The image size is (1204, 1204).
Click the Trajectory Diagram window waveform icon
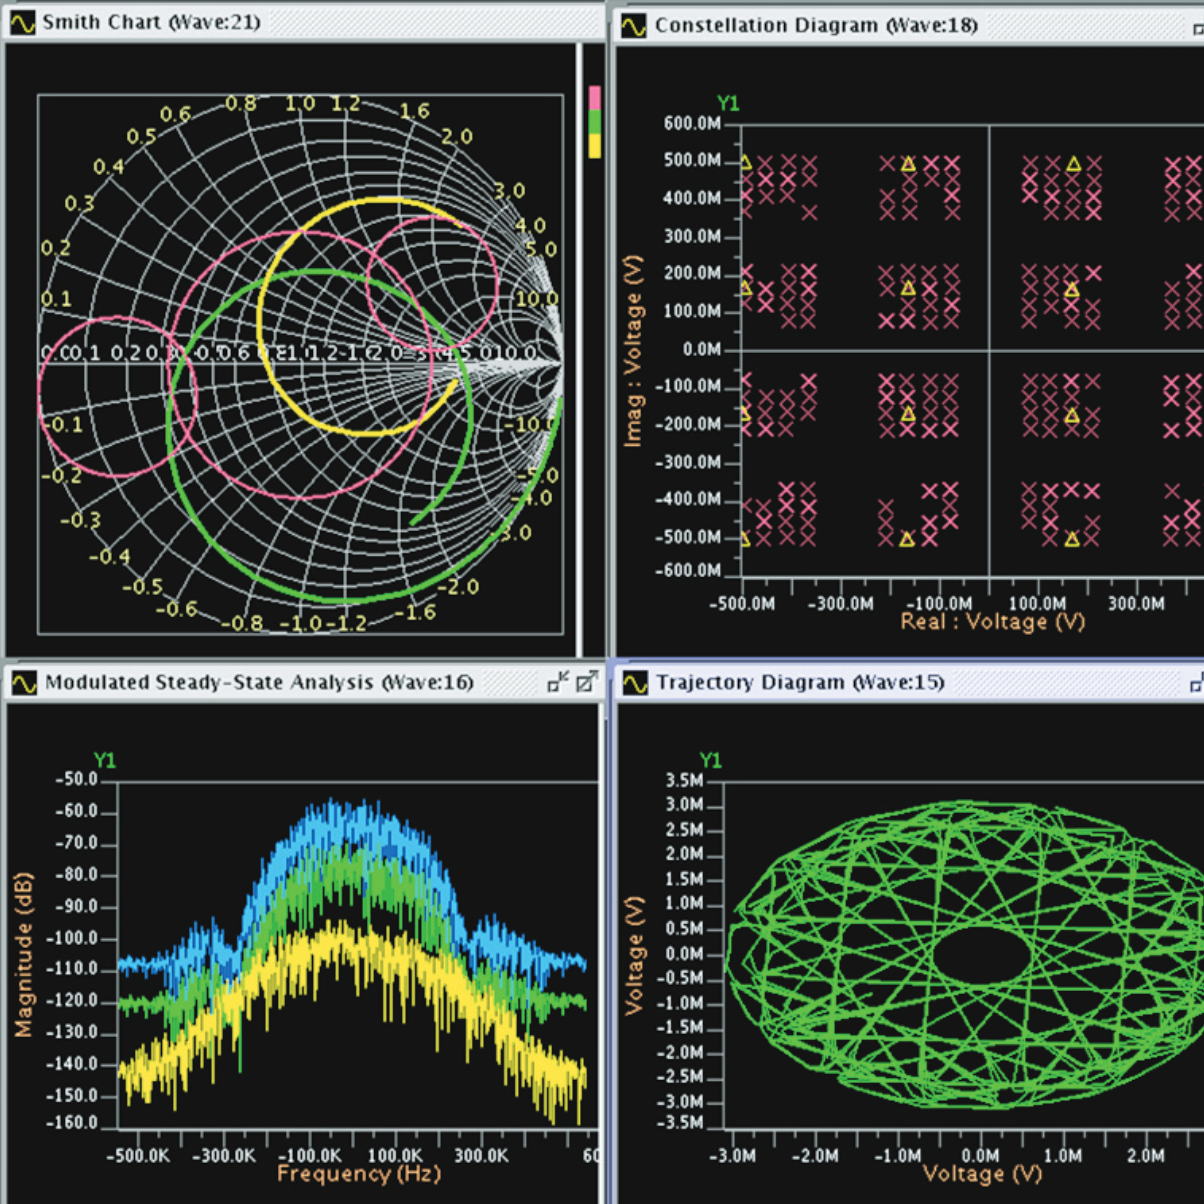(x=635, y=683)
